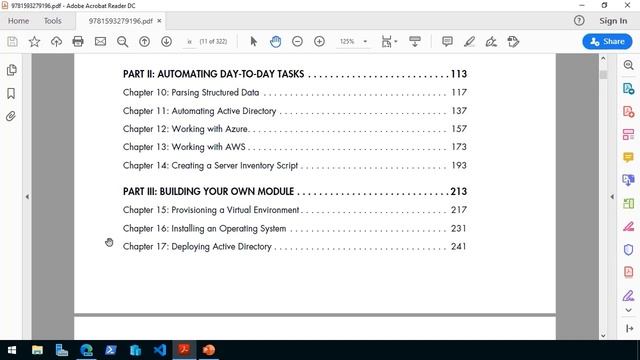640x360 pixels.
Task: Click the Chapter 10: Parsing Structured Data entry
Action: point(295,93)
